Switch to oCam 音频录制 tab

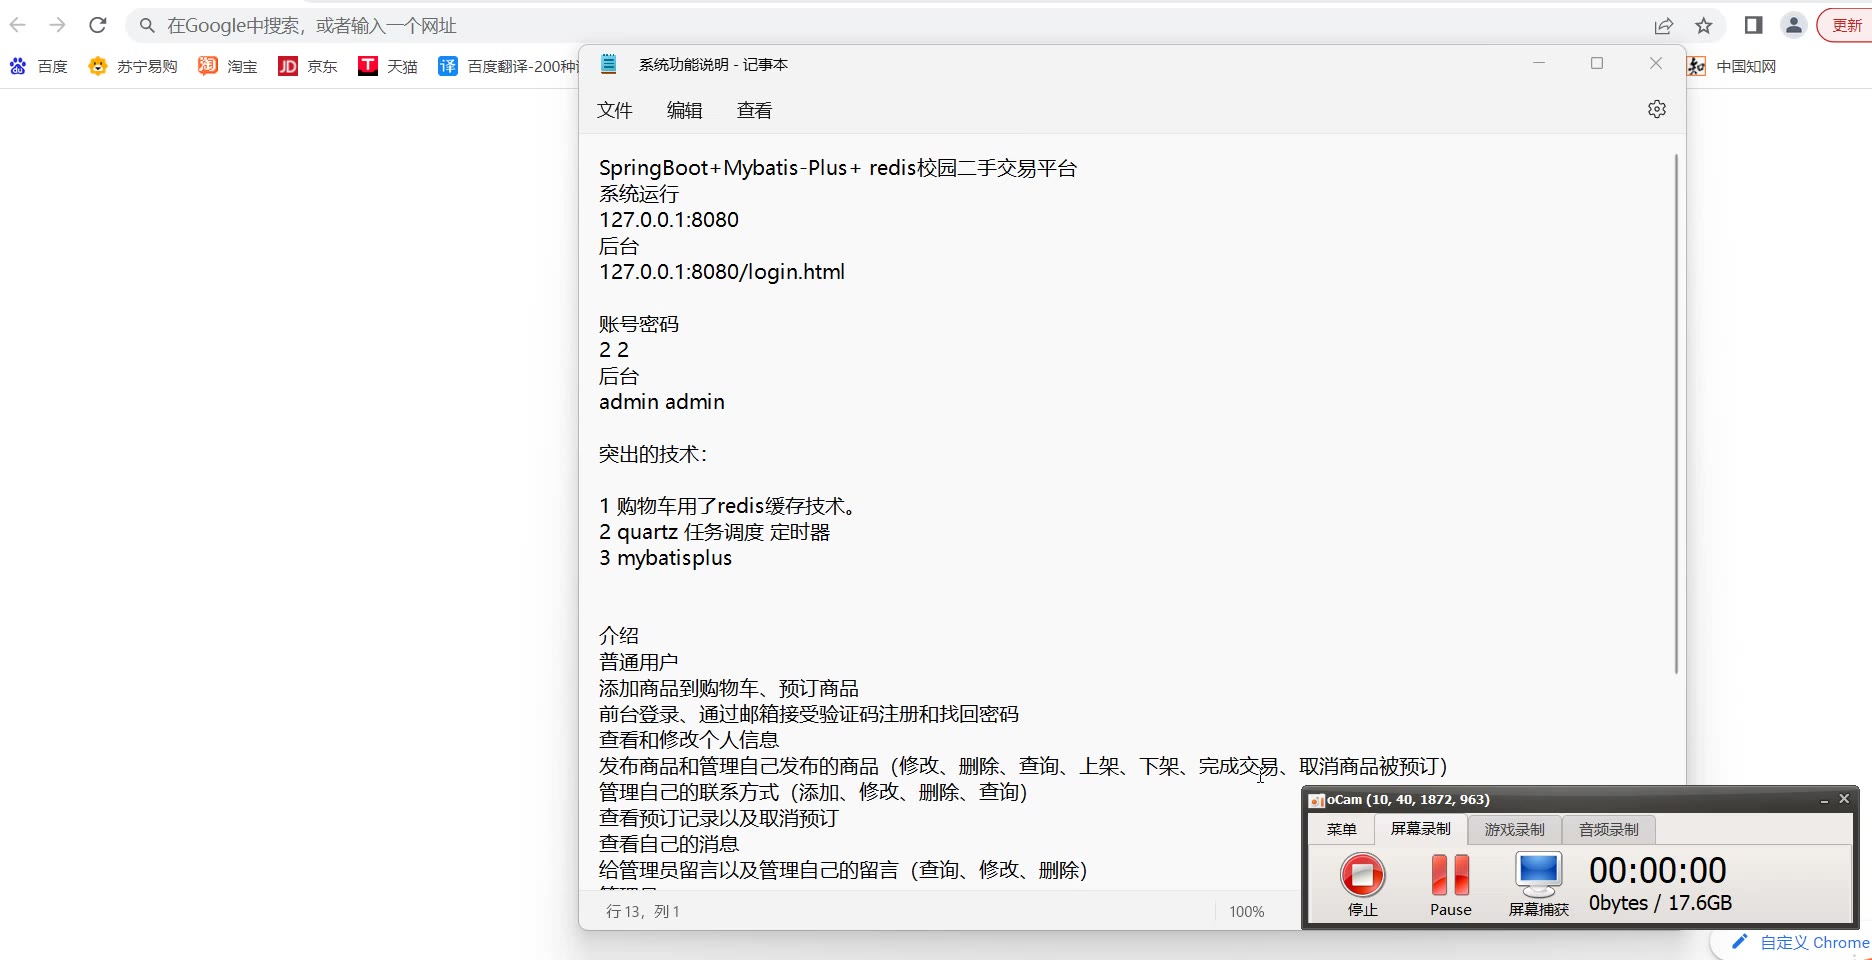point(1608,830)
